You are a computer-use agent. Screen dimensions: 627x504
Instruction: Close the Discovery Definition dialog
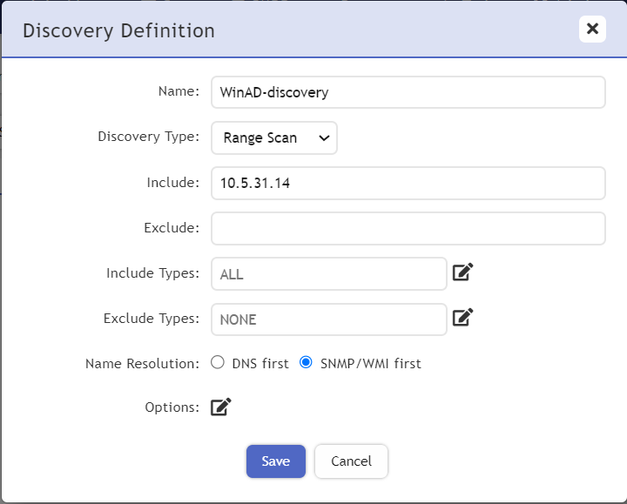(x=592, y=29)
